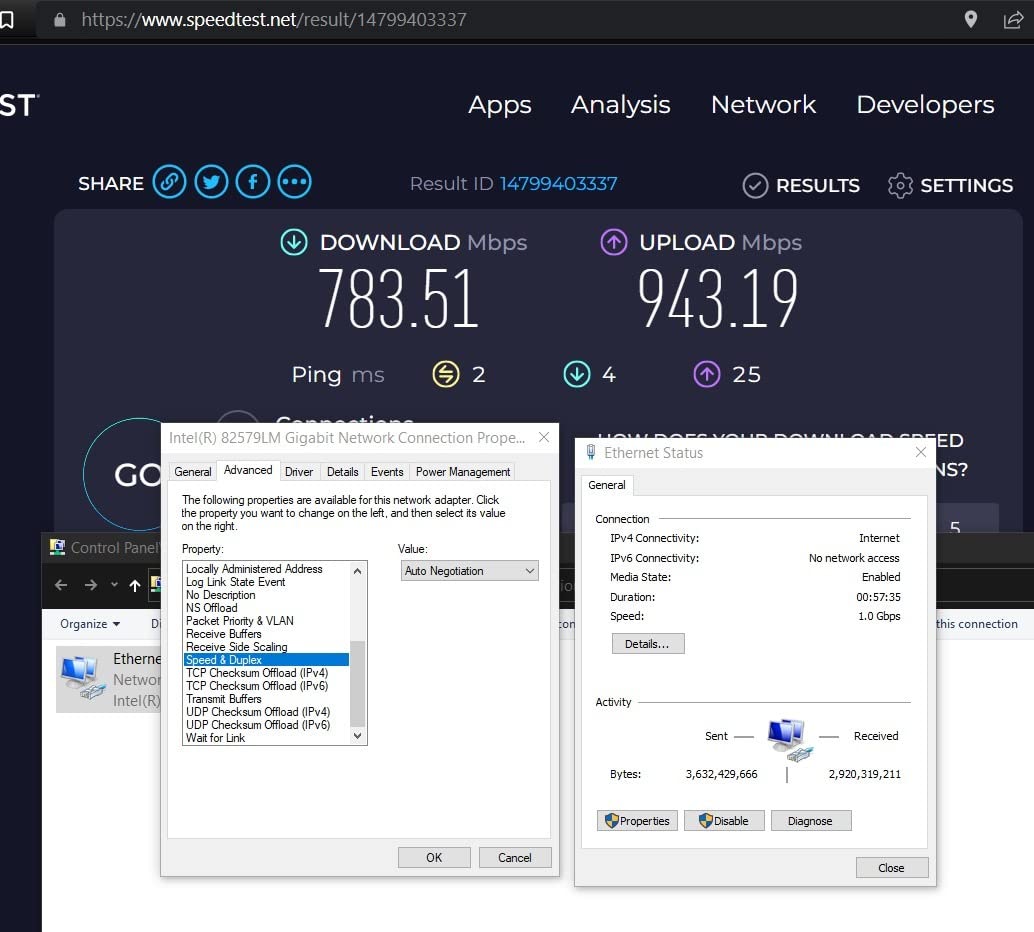Image resolution: width=1034 pixels, height=932 pixels.
Task: Click Forward arrow in Control Panel window
Action: point(91,585)
